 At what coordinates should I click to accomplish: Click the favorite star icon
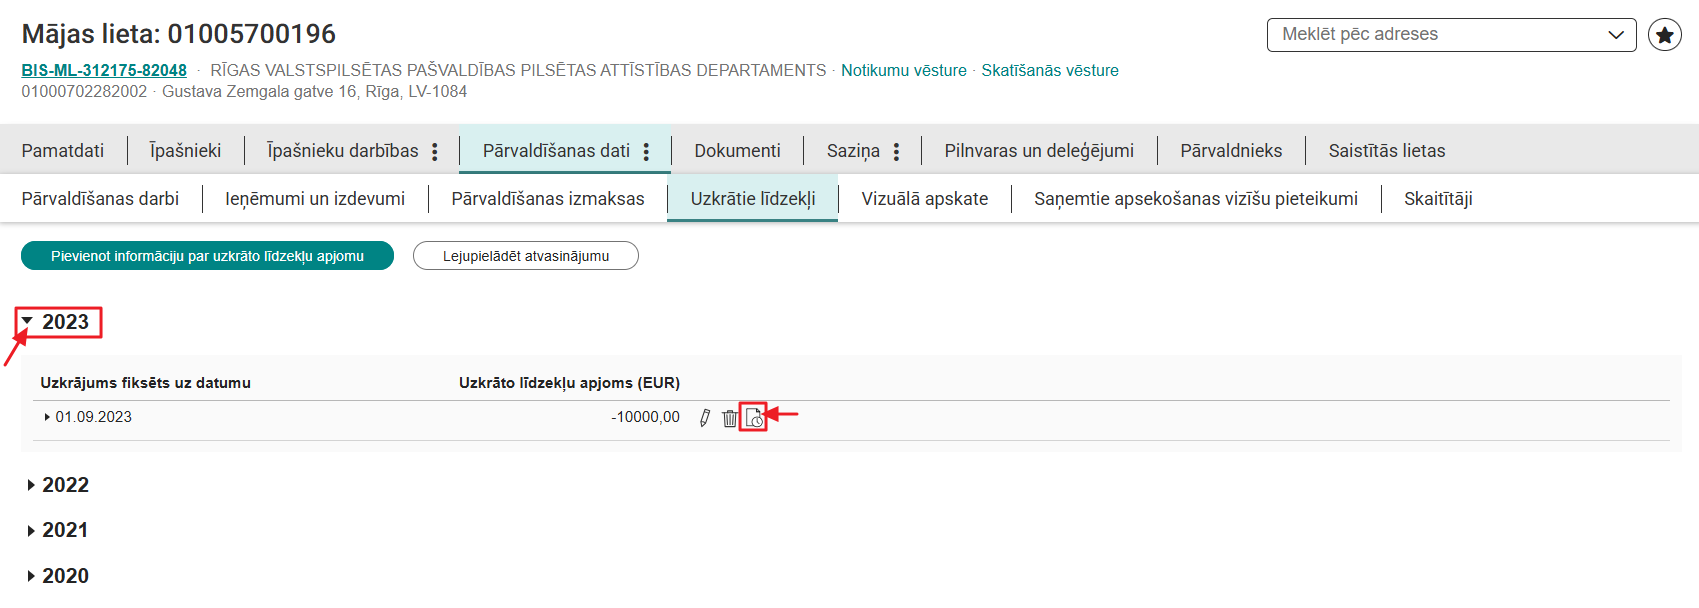click(x=1665, y=35)
